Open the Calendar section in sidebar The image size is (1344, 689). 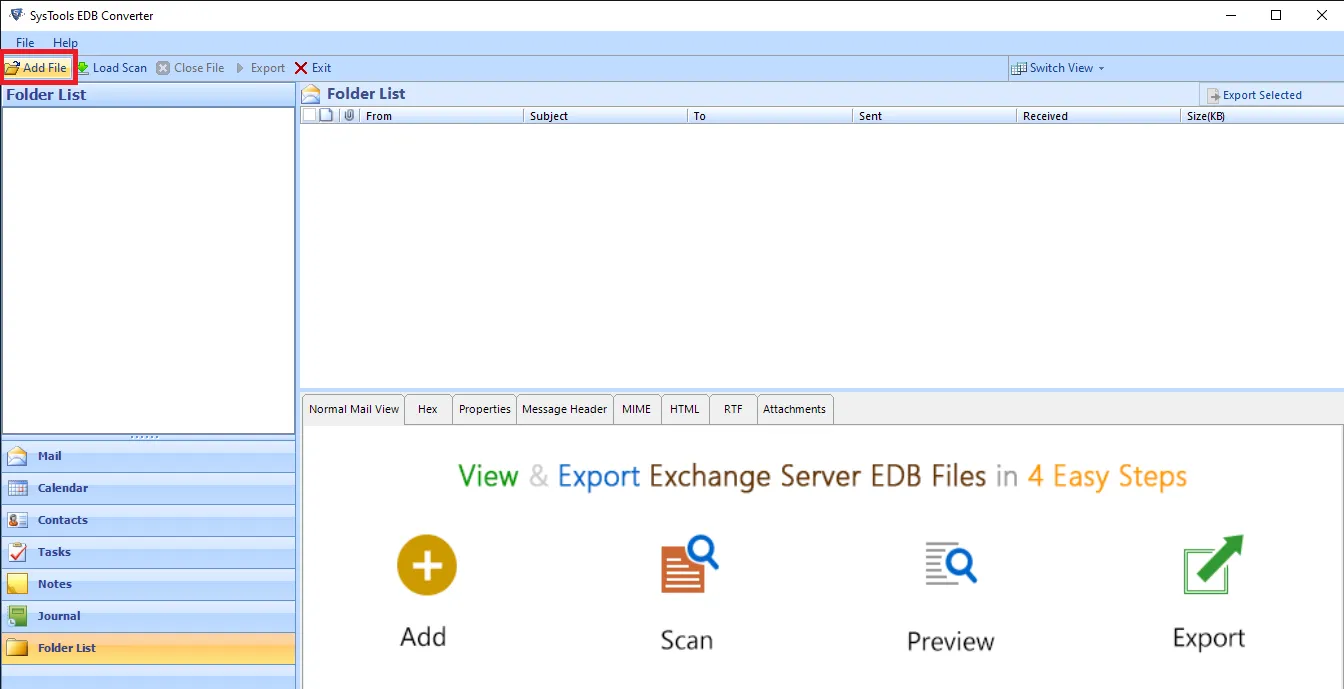tap(62, 488)
